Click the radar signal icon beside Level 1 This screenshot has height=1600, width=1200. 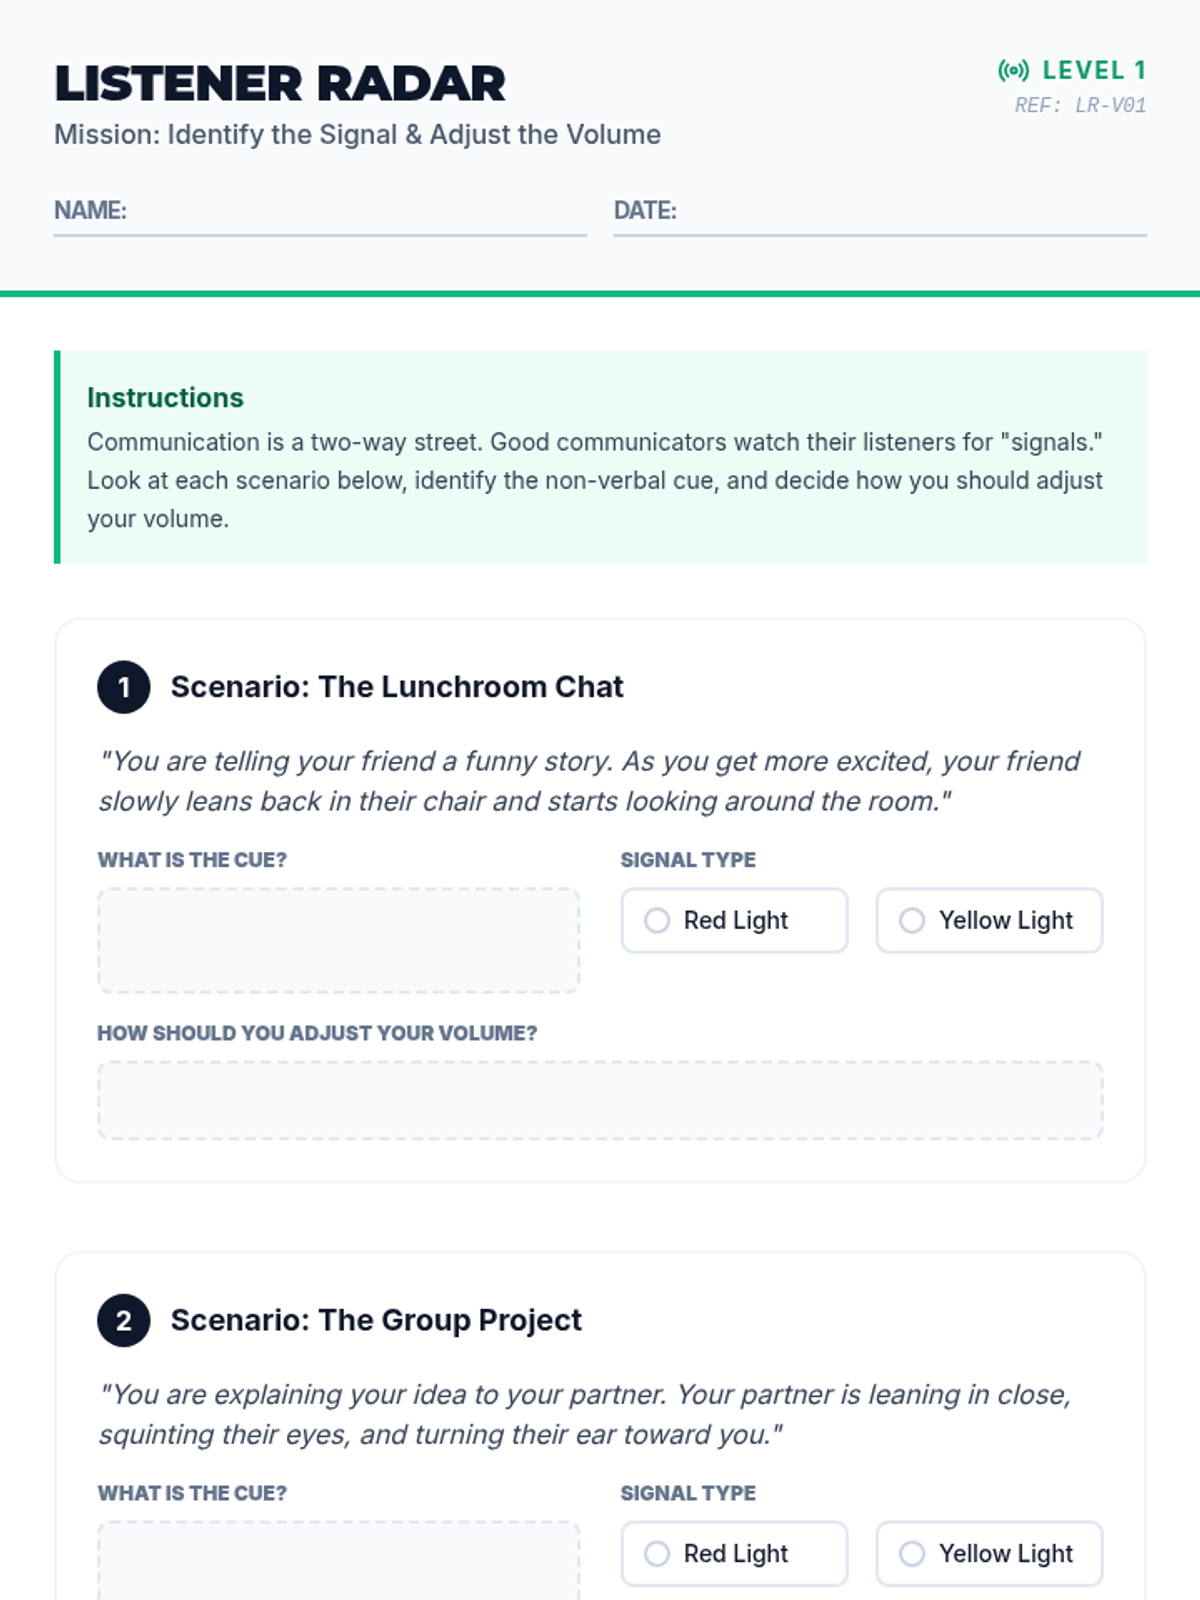click(1013, 70)
